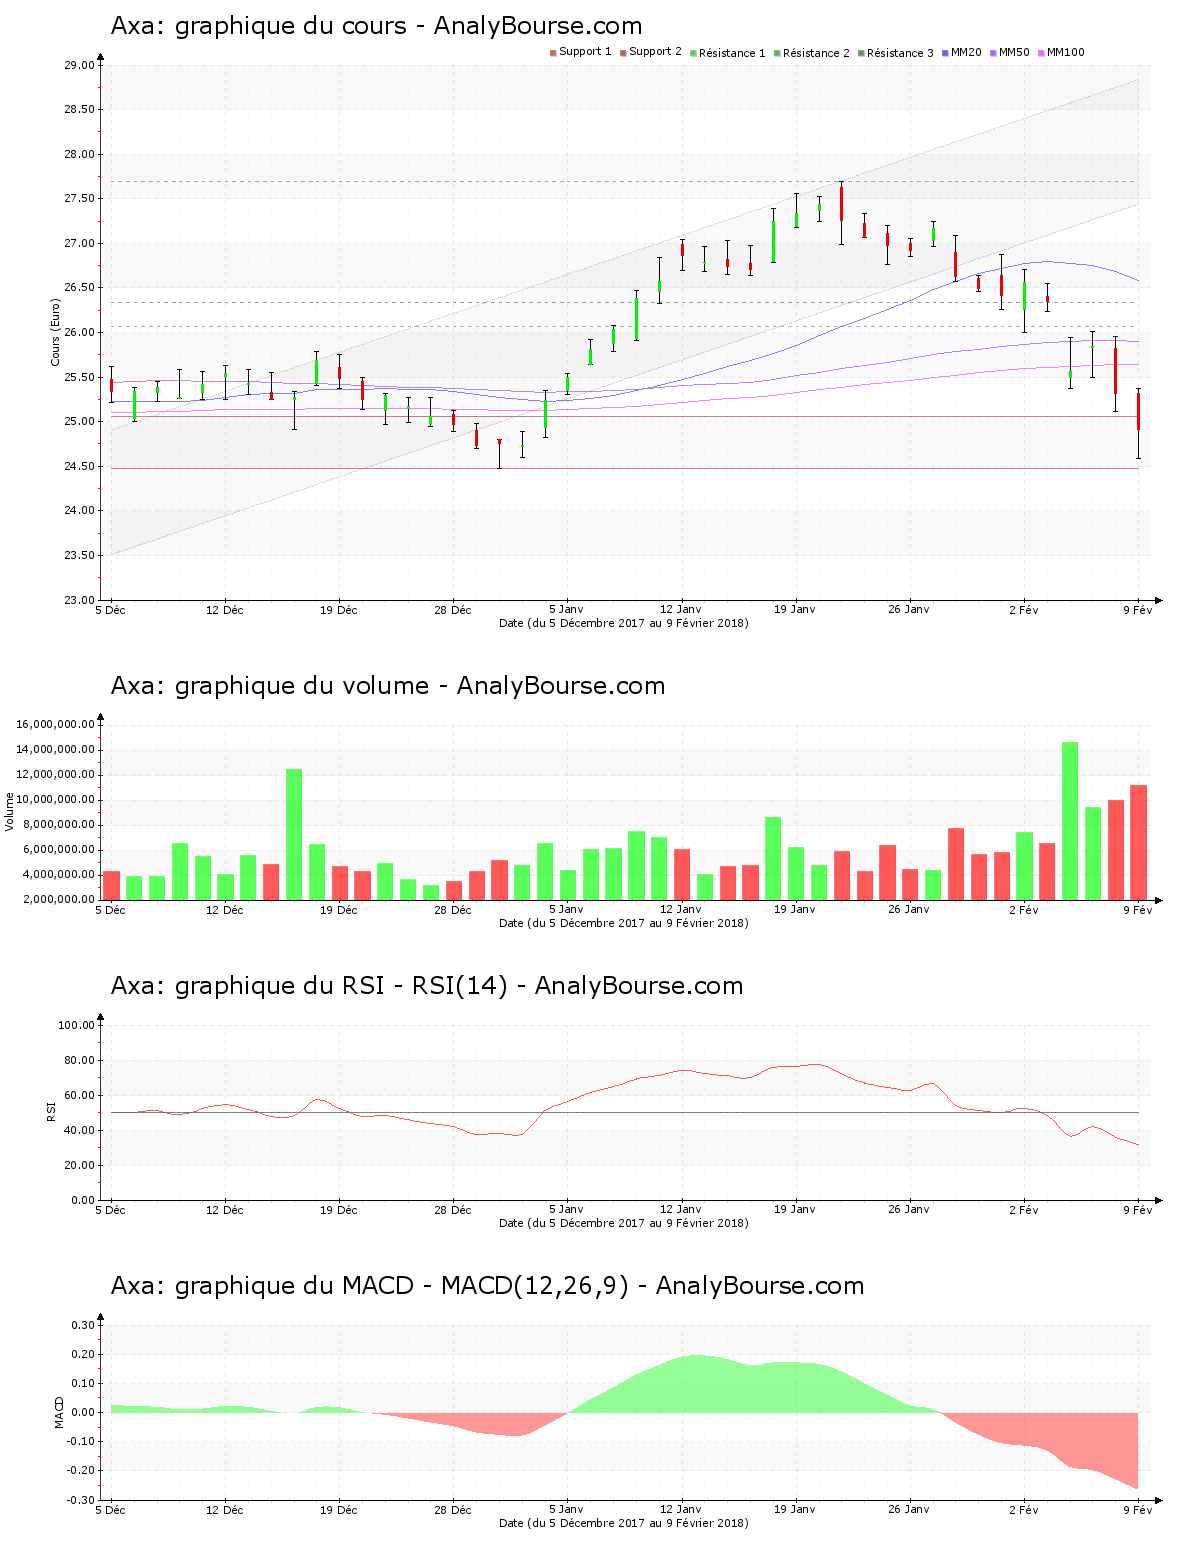This screenshot has height=1550, width=1200.
Task: Click the 100.00 label on RSI axis
Action: (x=76, y=1025)
